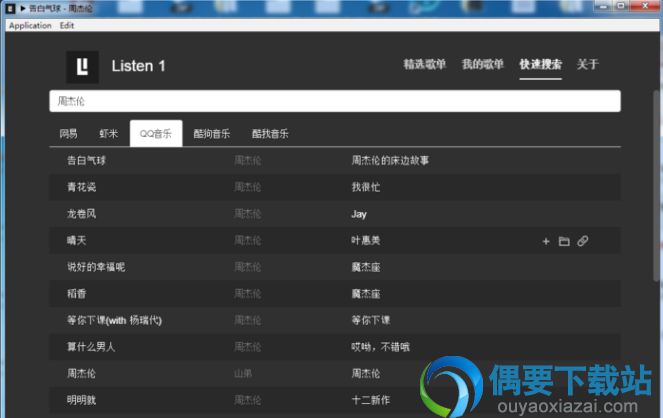The image size is (663, 418).
Task: Open artist 周杰伦 in the 告白气球 row
Action: tap(248, 161)
